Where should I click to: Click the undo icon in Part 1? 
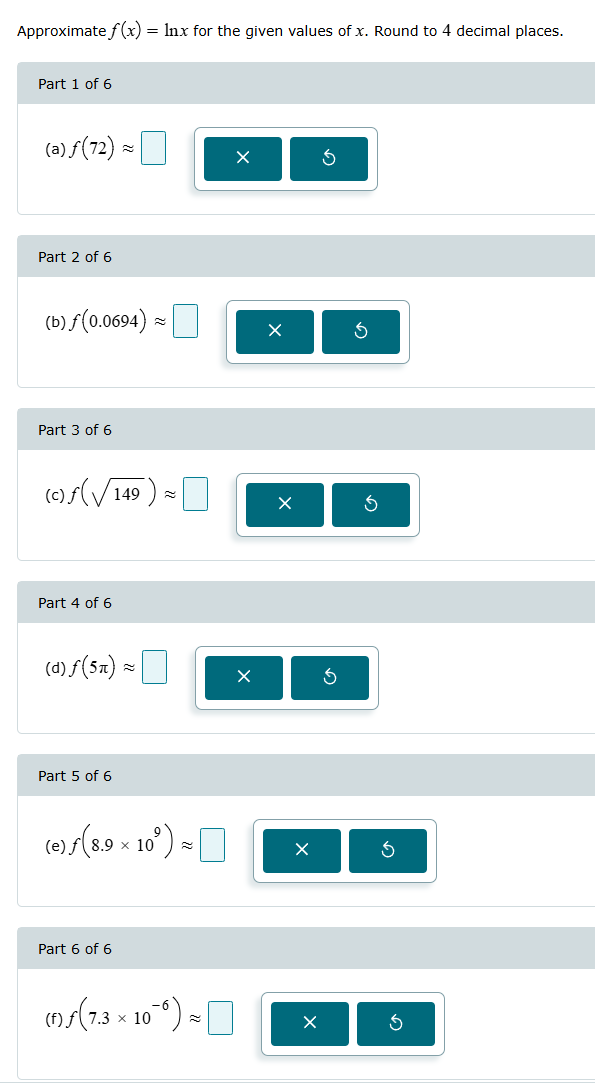[x=330, y=159]
